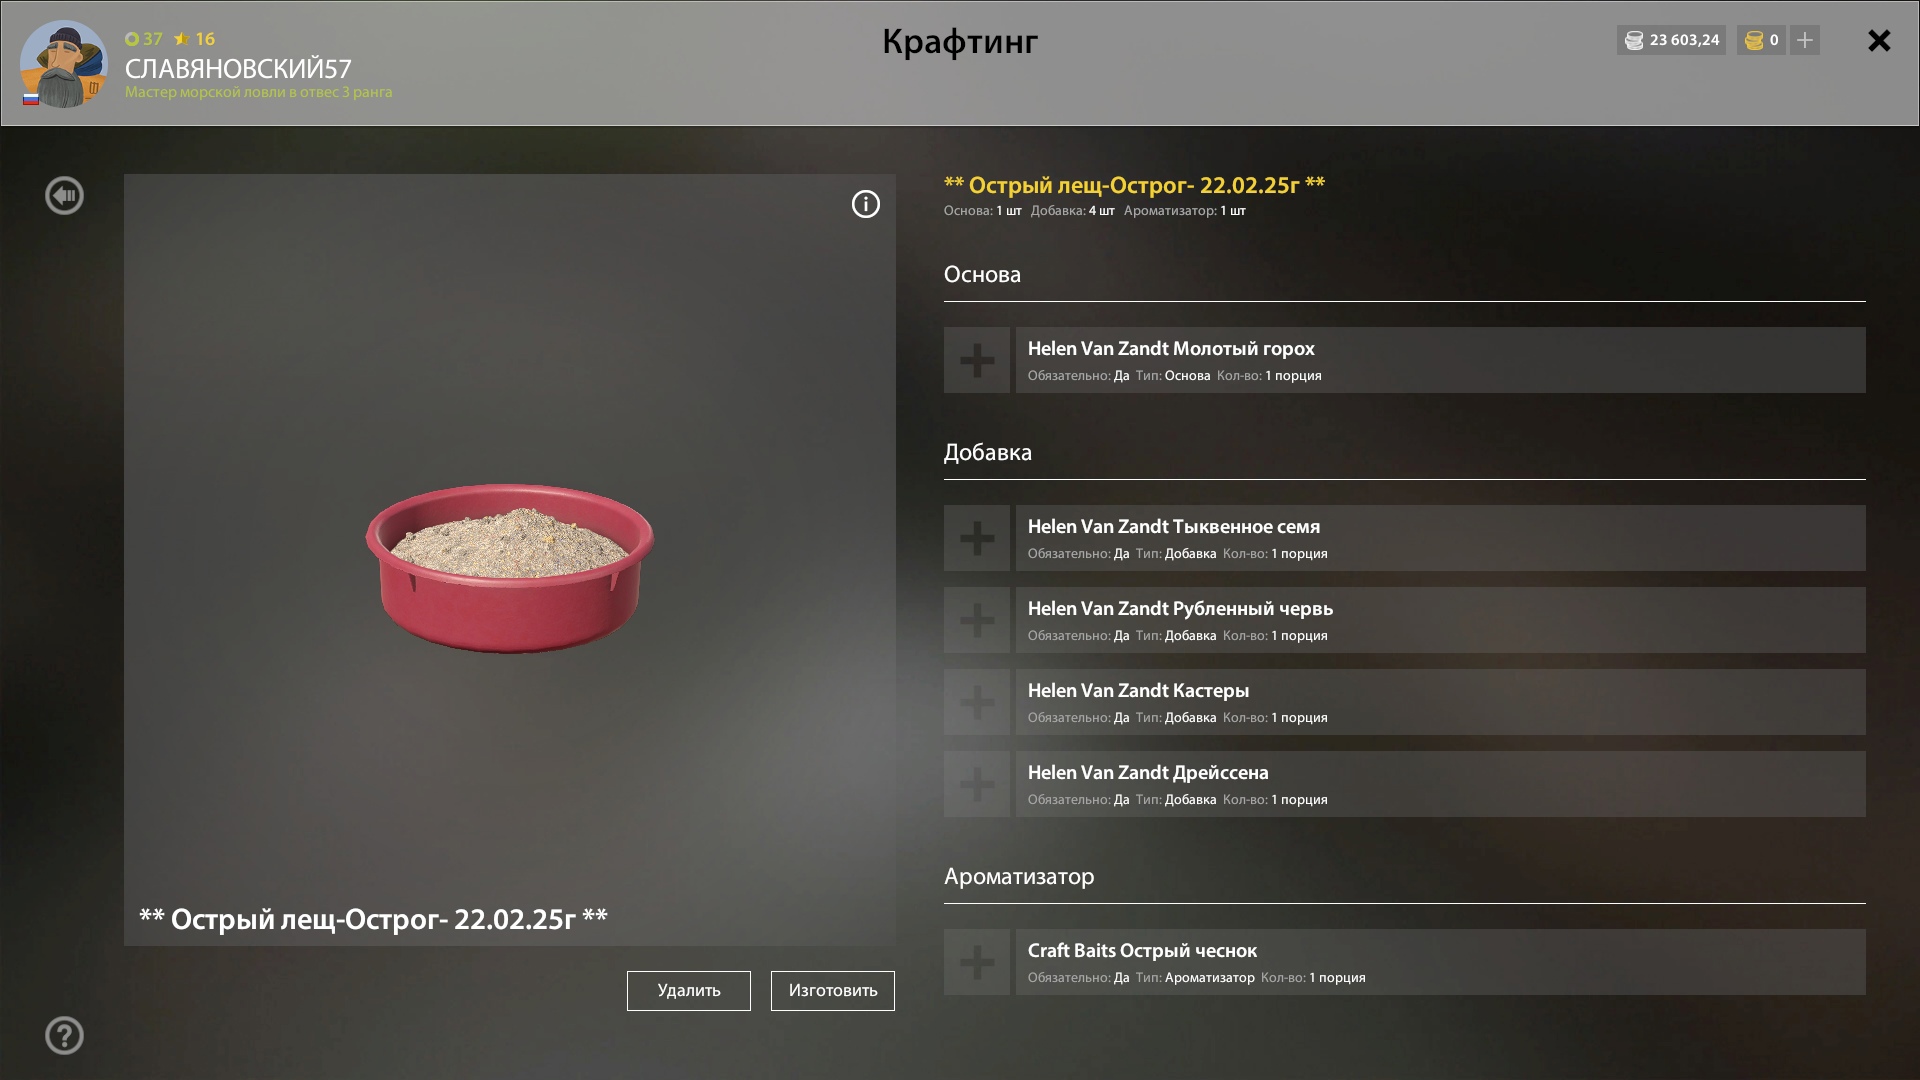Viewport: 1920px width, 1080px height.
Task: Select the Craft Baits Острый чеснок row
Action: (1441, 962)
